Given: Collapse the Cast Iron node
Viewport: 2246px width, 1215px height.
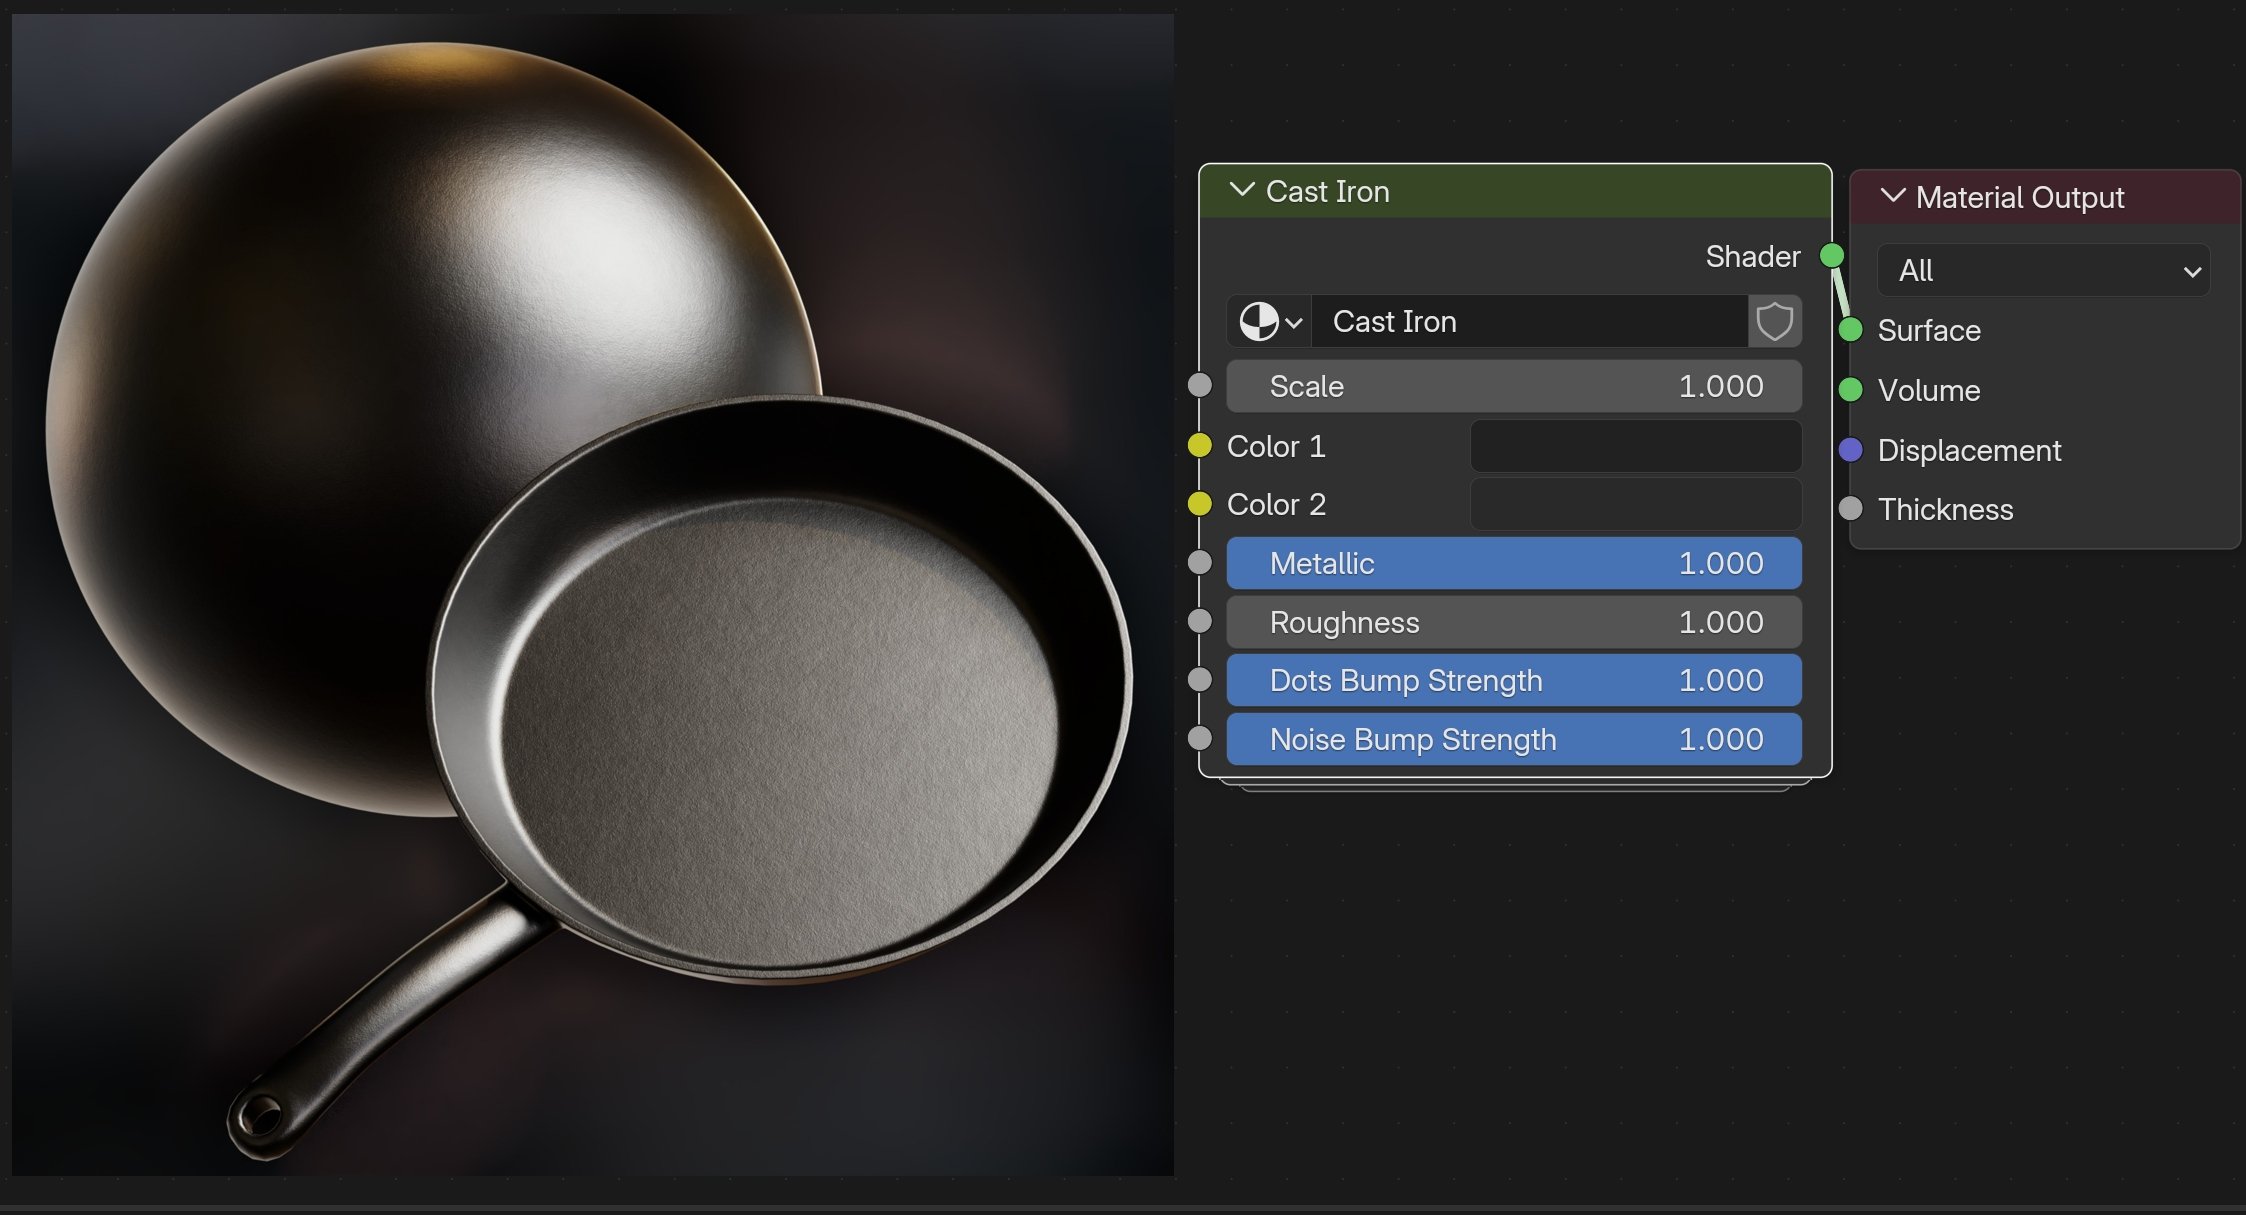Looking at the screenshot, I should tap(1242, 191).
